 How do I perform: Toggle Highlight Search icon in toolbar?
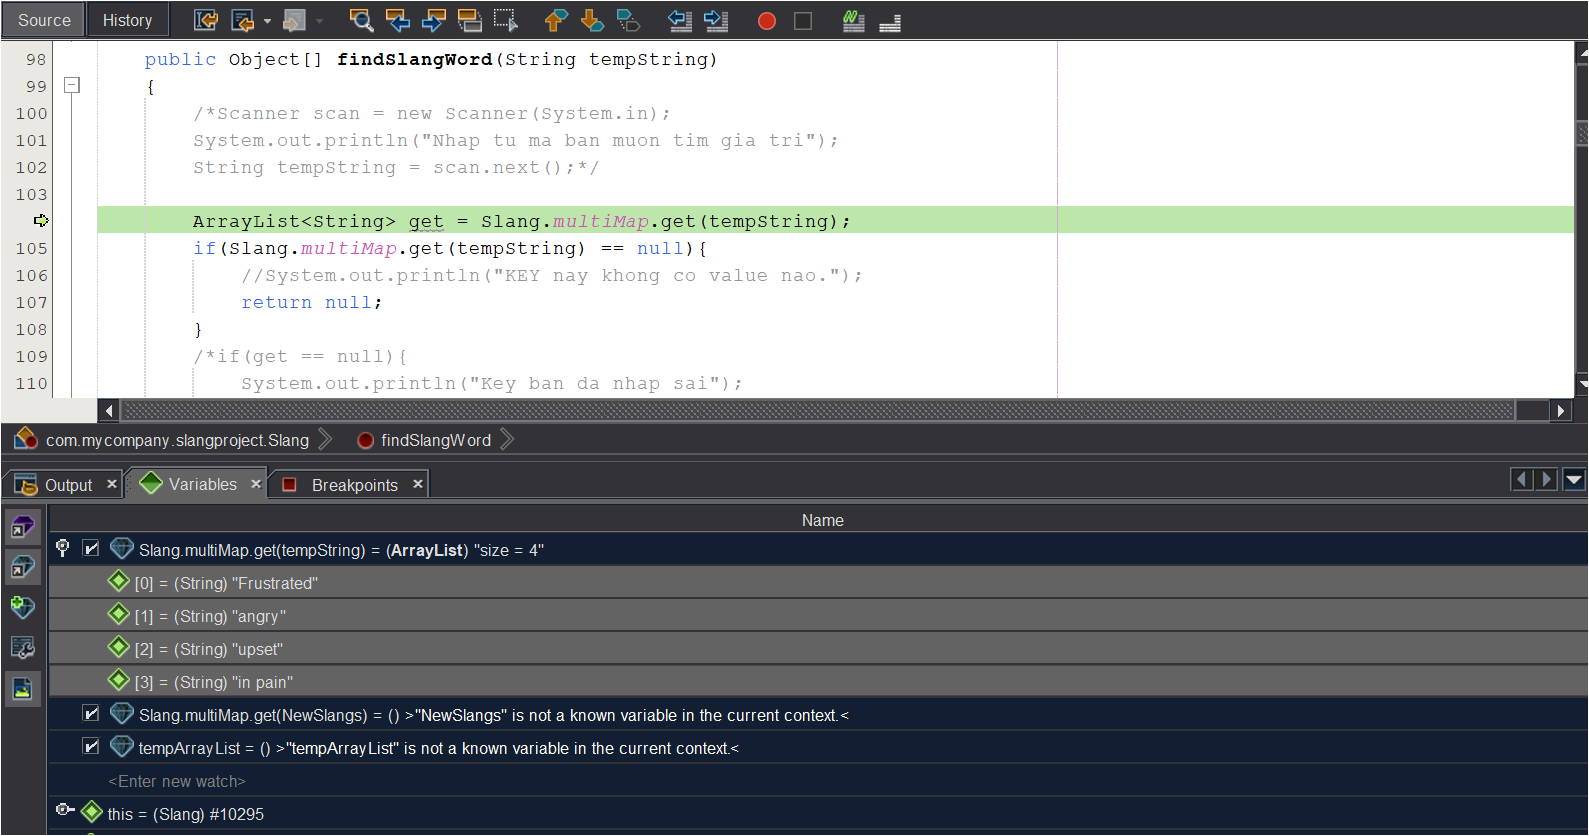coord(470,20)
